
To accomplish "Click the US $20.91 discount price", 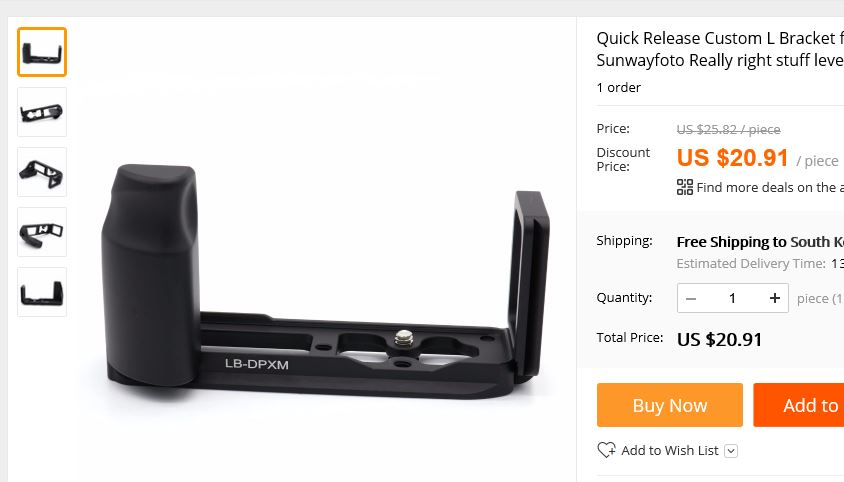I will click(x=733, y=158).
